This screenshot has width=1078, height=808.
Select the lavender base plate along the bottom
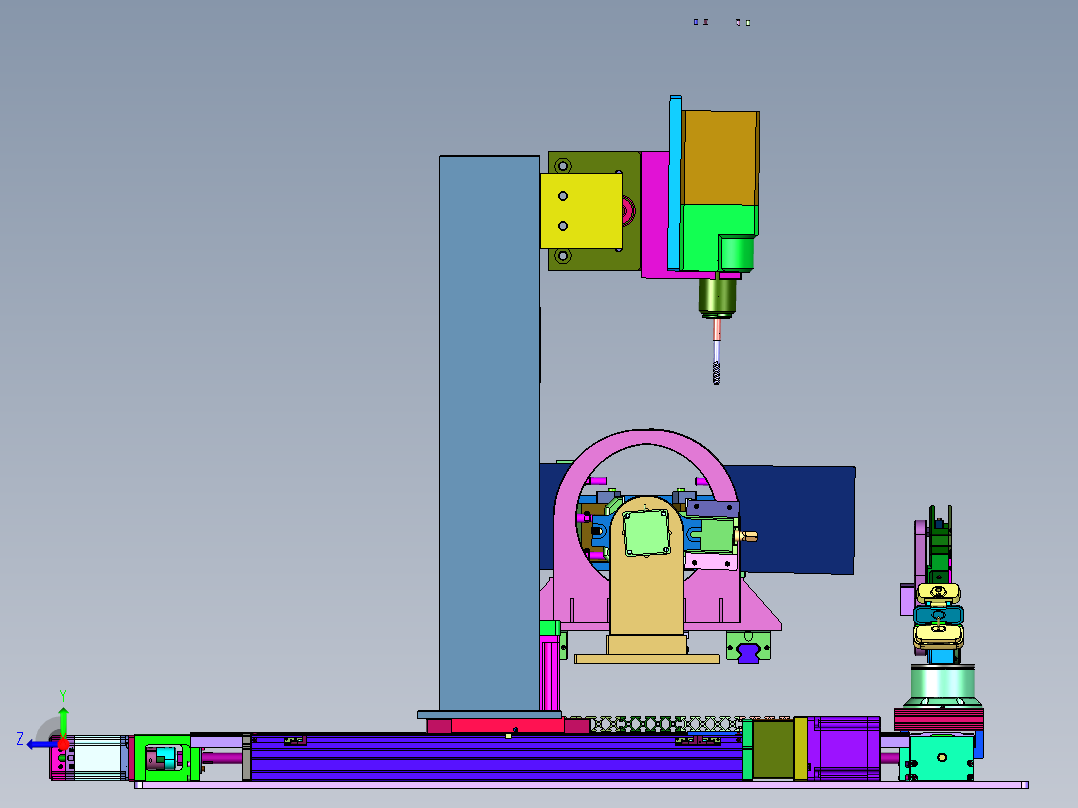(x=581, y=785)
